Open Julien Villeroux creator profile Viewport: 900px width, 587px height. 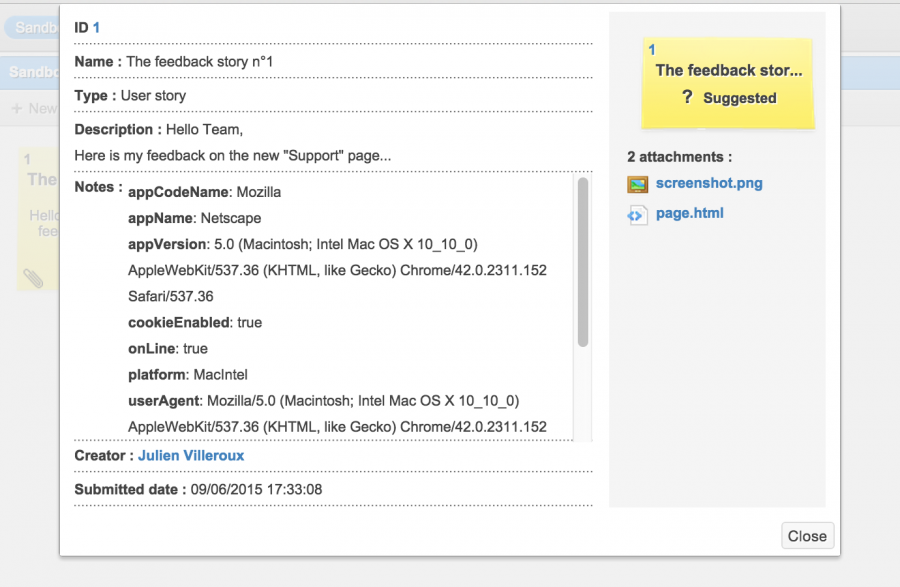(x=191, y=456)
